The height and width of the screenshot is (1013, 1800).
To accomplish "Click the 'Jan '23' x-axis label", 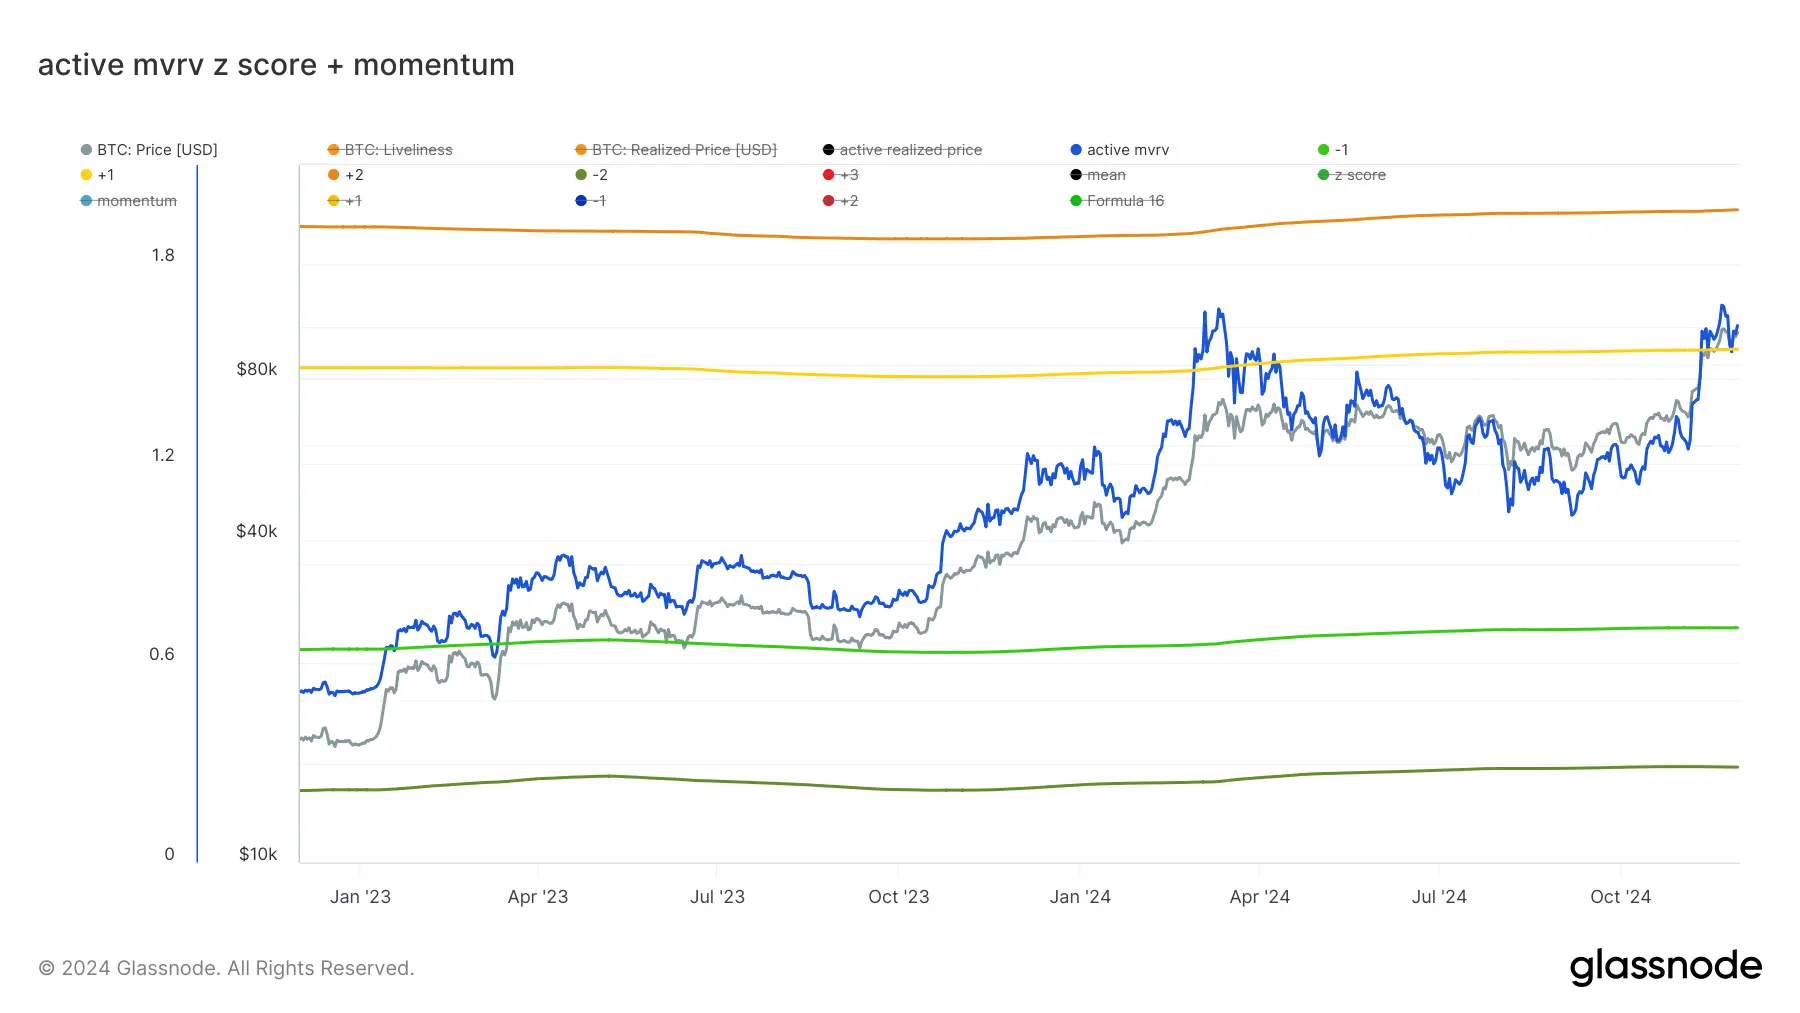I will pos(360,897).
